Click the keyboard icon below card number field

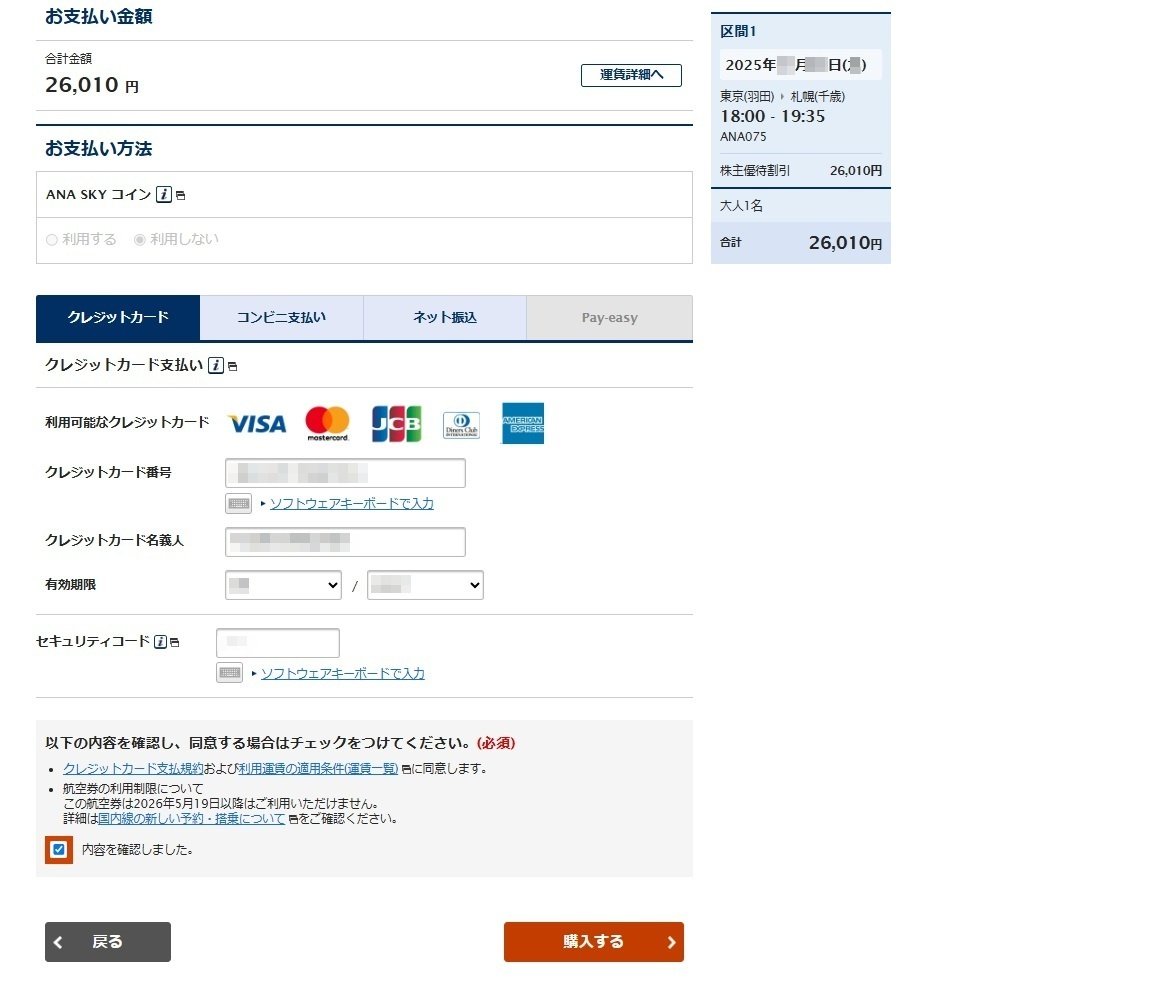pyautogui.click(x=238, y=503)
